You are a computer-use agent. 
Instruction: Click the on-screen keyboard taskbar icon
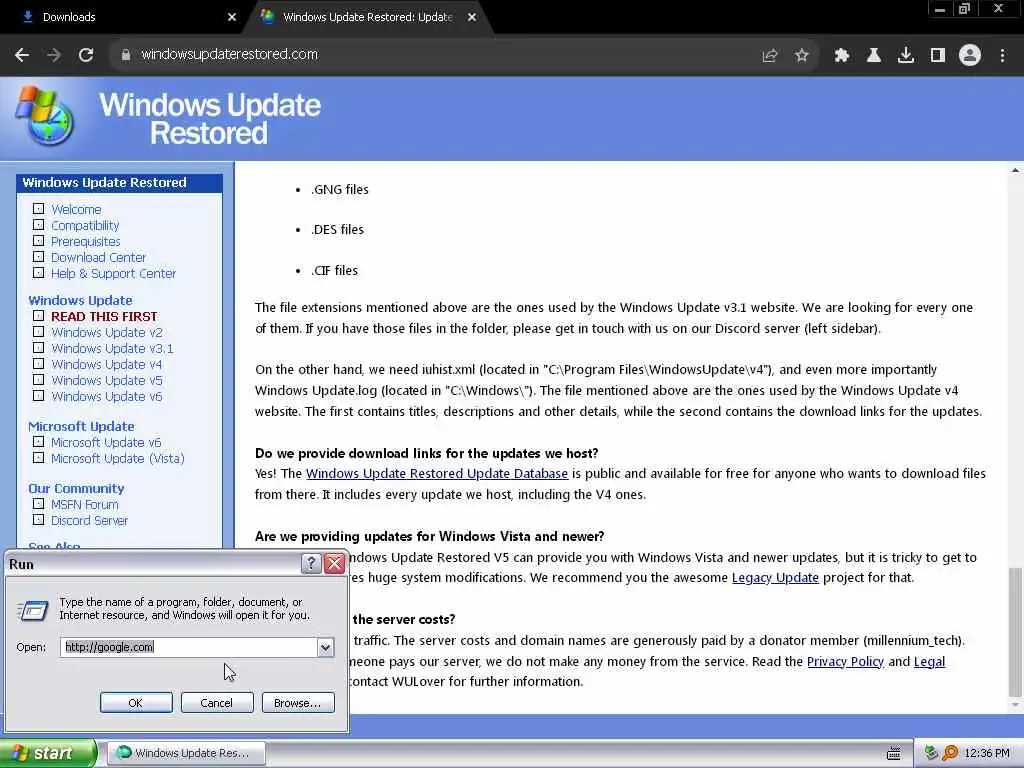click(893, 754)
